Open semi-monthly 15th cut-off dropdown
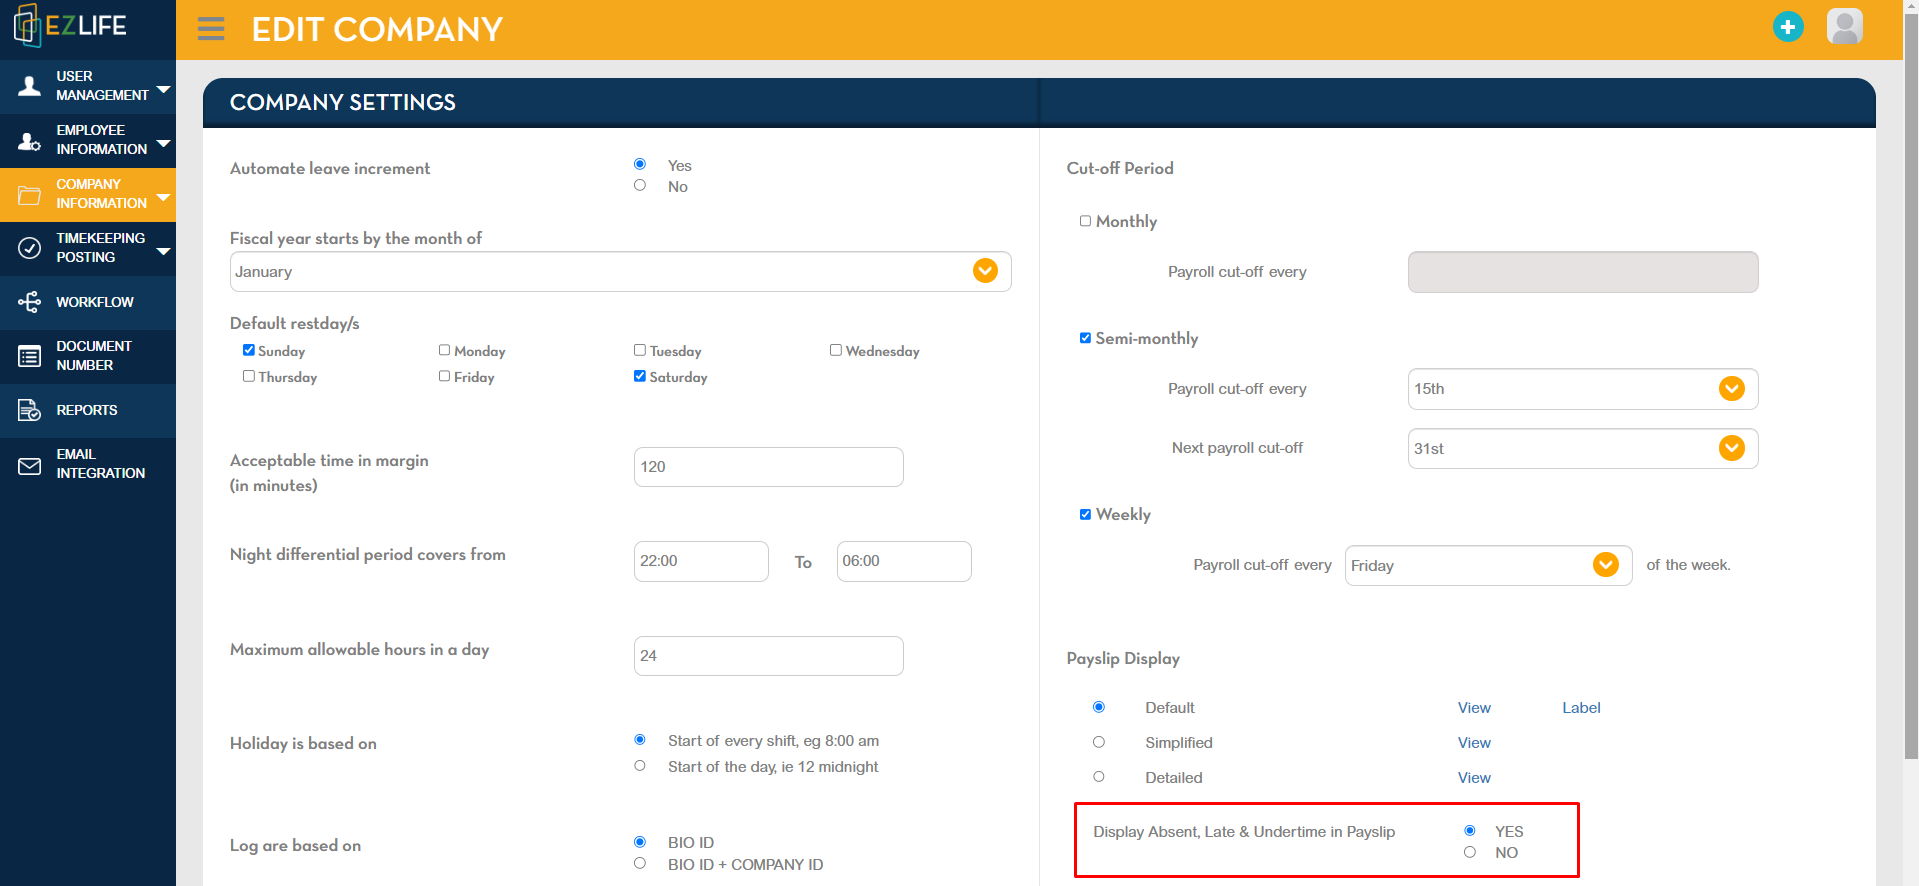 tap(1582, 389)
